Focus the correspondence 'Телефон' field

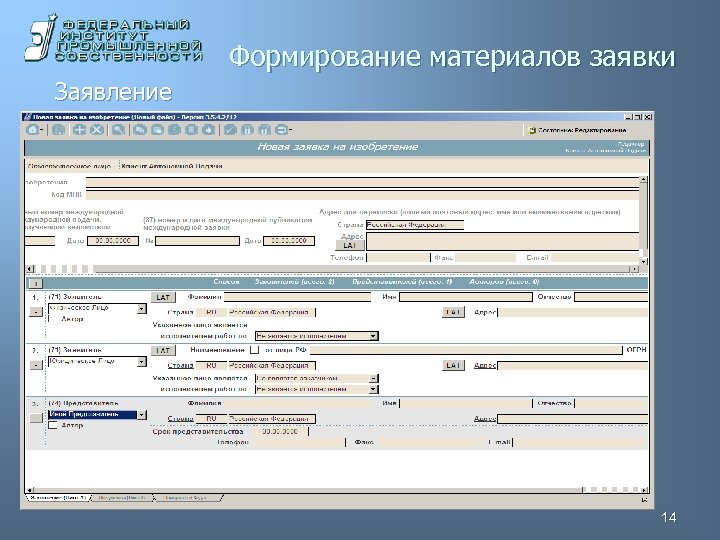(x=398, y=258)
